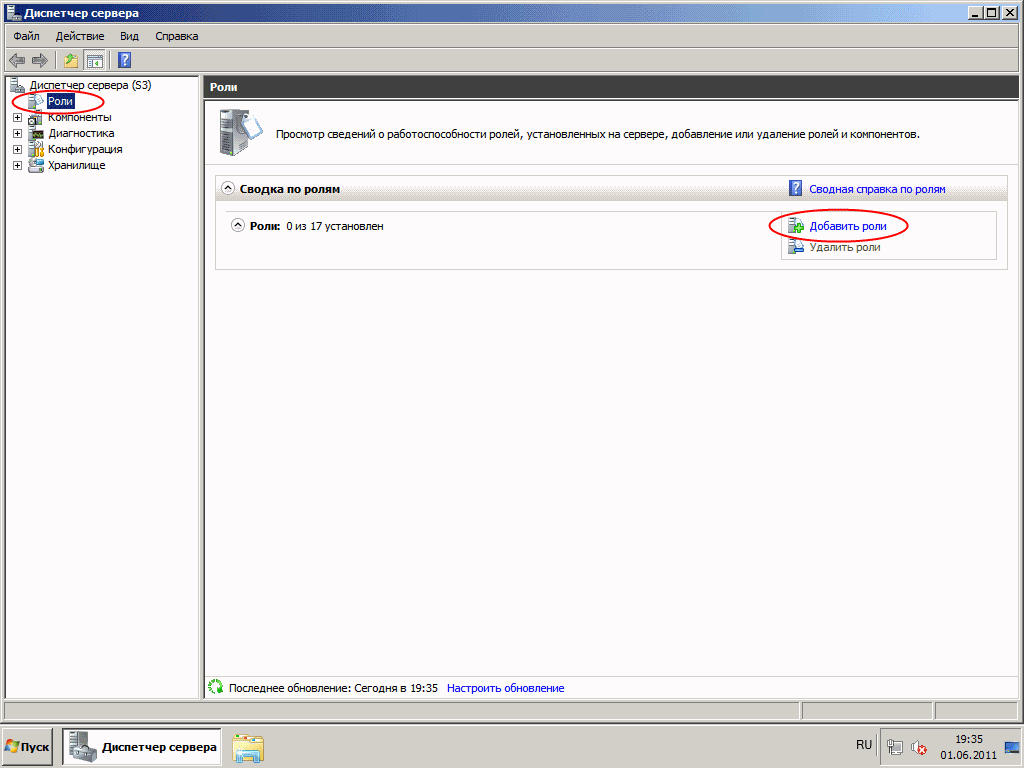The width and height of the screenshot is (1024, 768).
Task: Click the Удалить роли link
Action: [845, 247]
